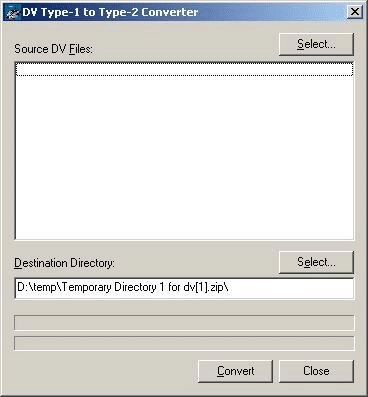Click the upper progress bar

pos(184,323)
